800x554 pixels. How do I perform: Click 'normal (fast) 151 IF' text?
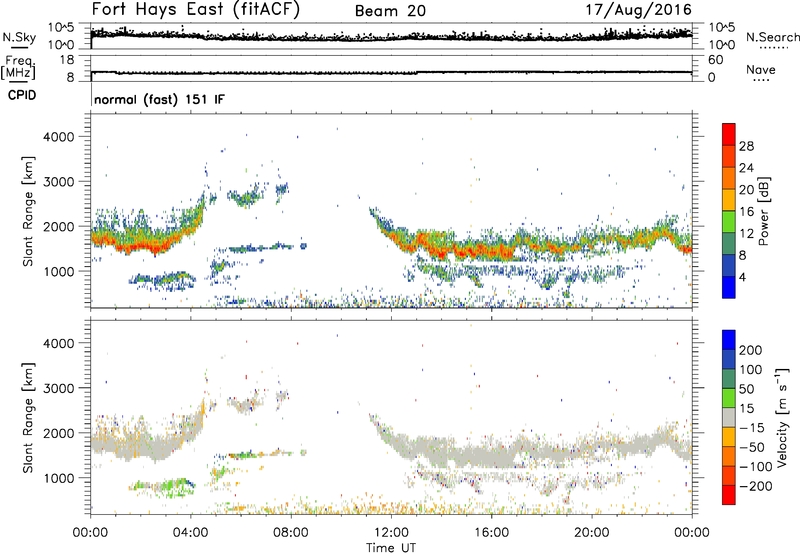coord(159,99)
